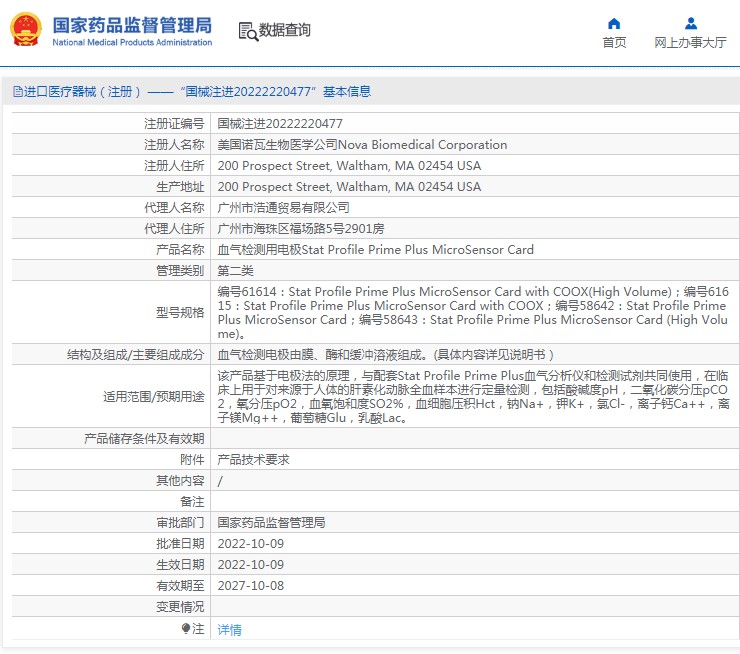740x654 pixels.
Task: Click 结构及组成/主要组成成分 label
Action: pos(135,355)
